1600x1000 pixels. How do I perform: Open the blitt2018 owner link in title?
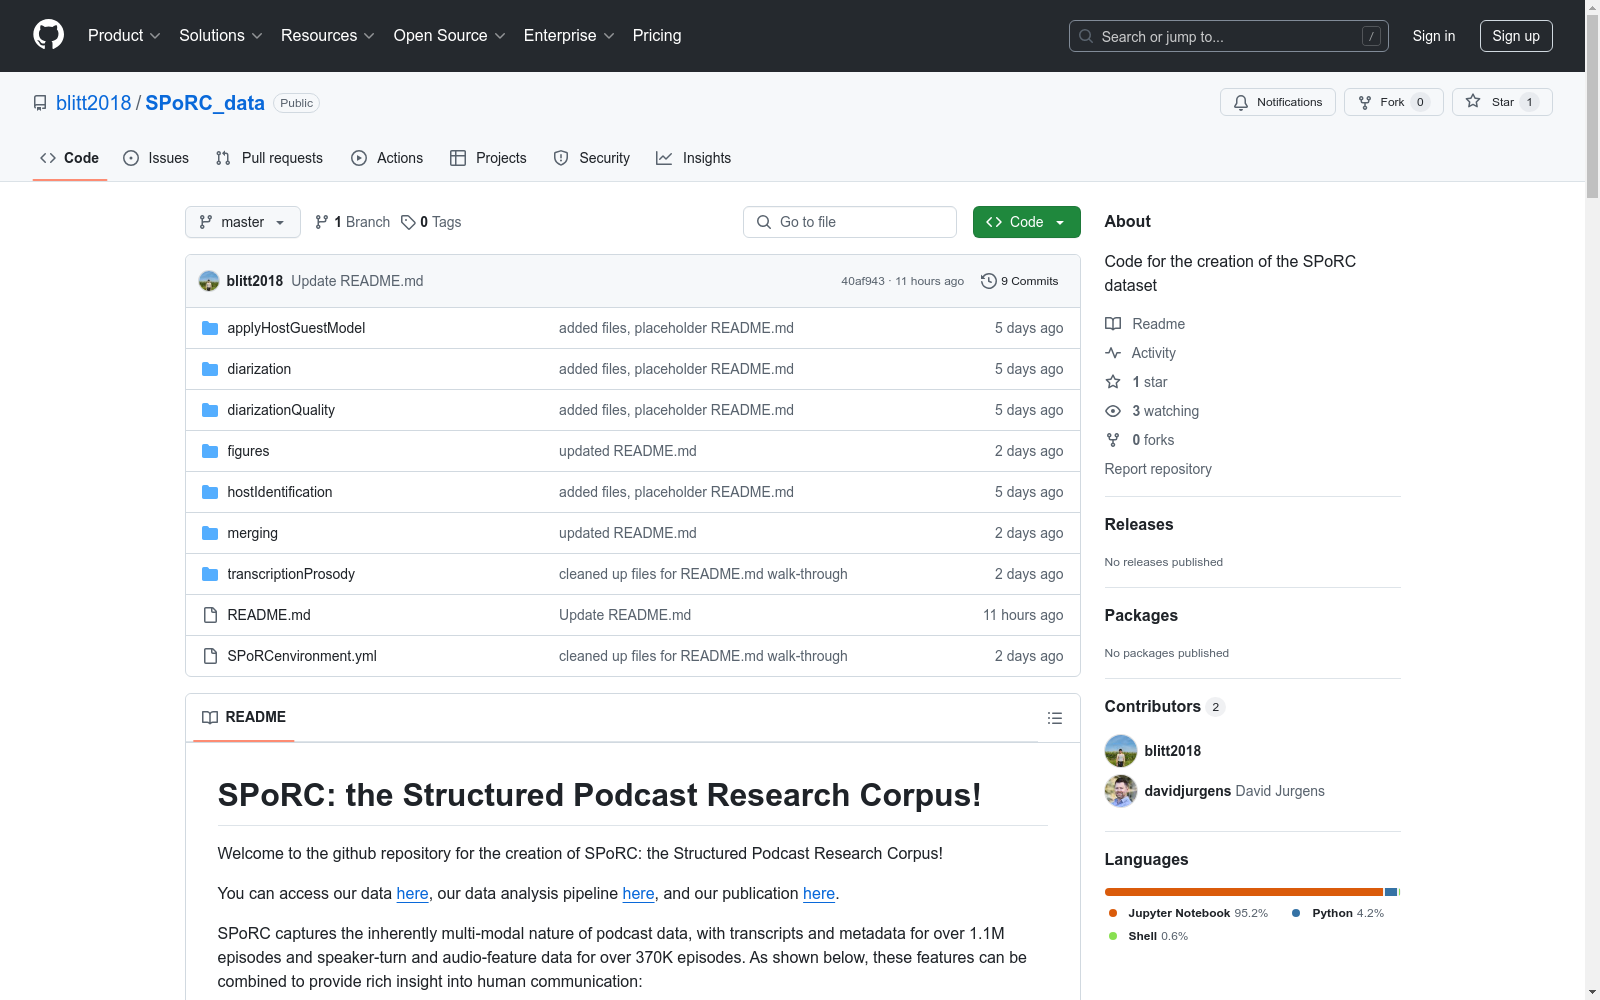[x=94, y=103]
